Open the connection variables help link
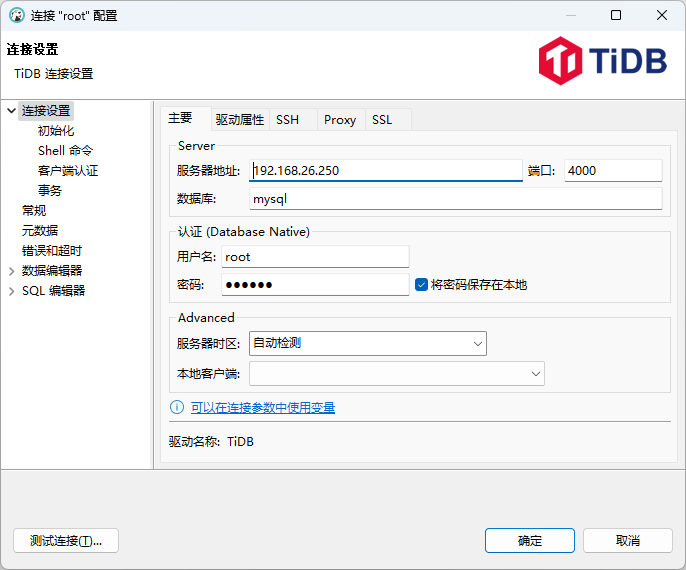 click(263, 408)
